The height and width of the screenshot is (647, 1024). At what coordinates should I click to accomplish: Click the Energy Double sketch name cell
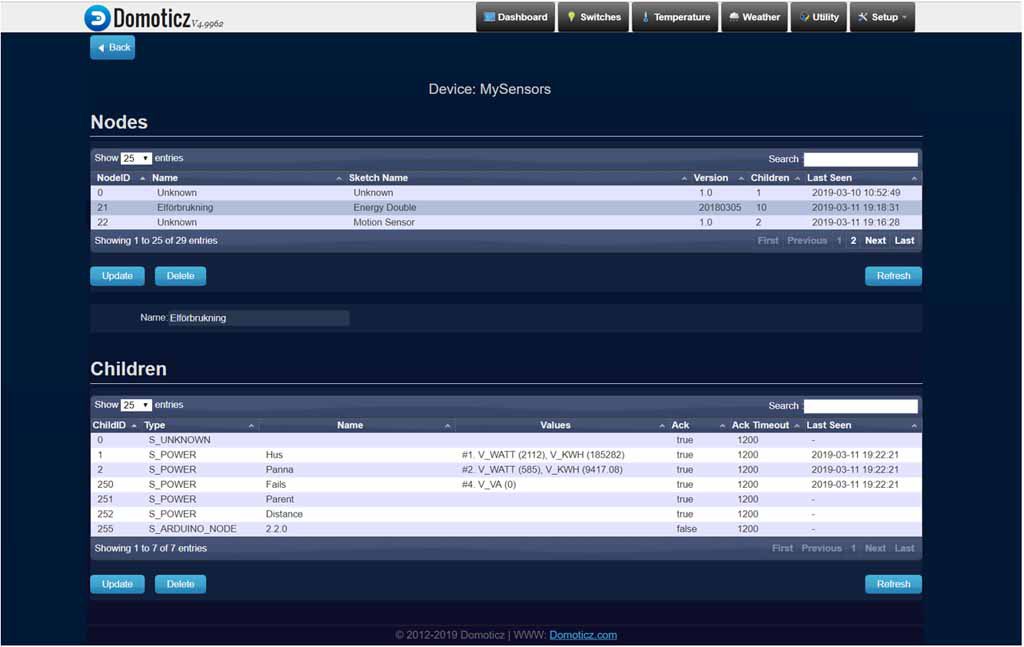click(385, 208)
